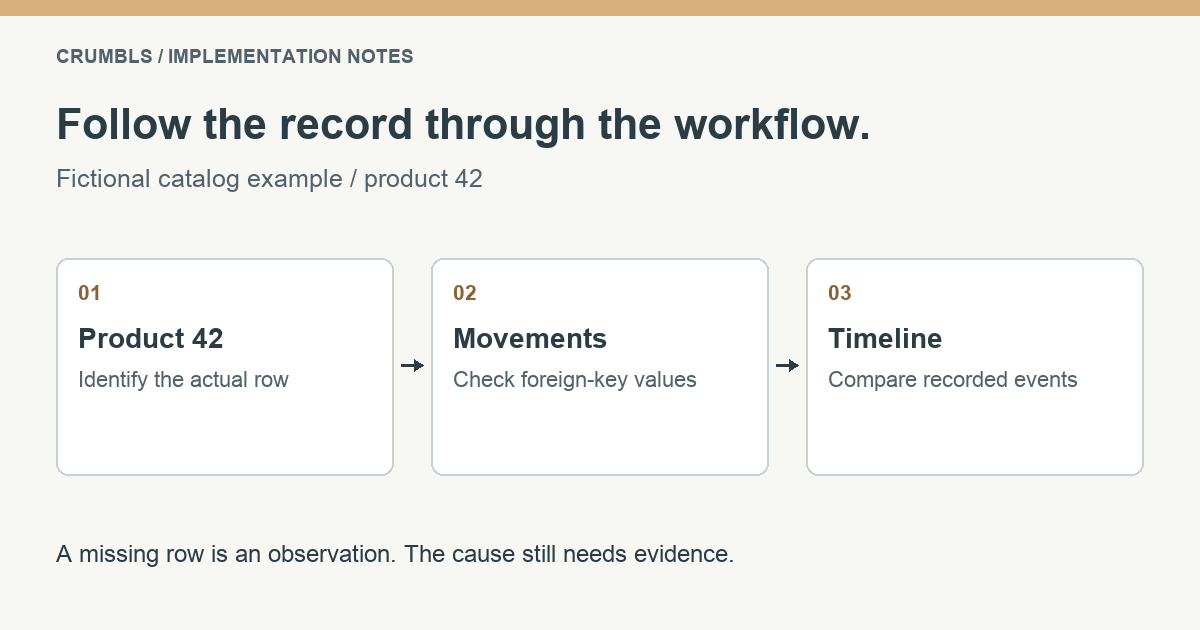Click step number 03
This screenshot has width=1200, height=630.
click(840, 293)
